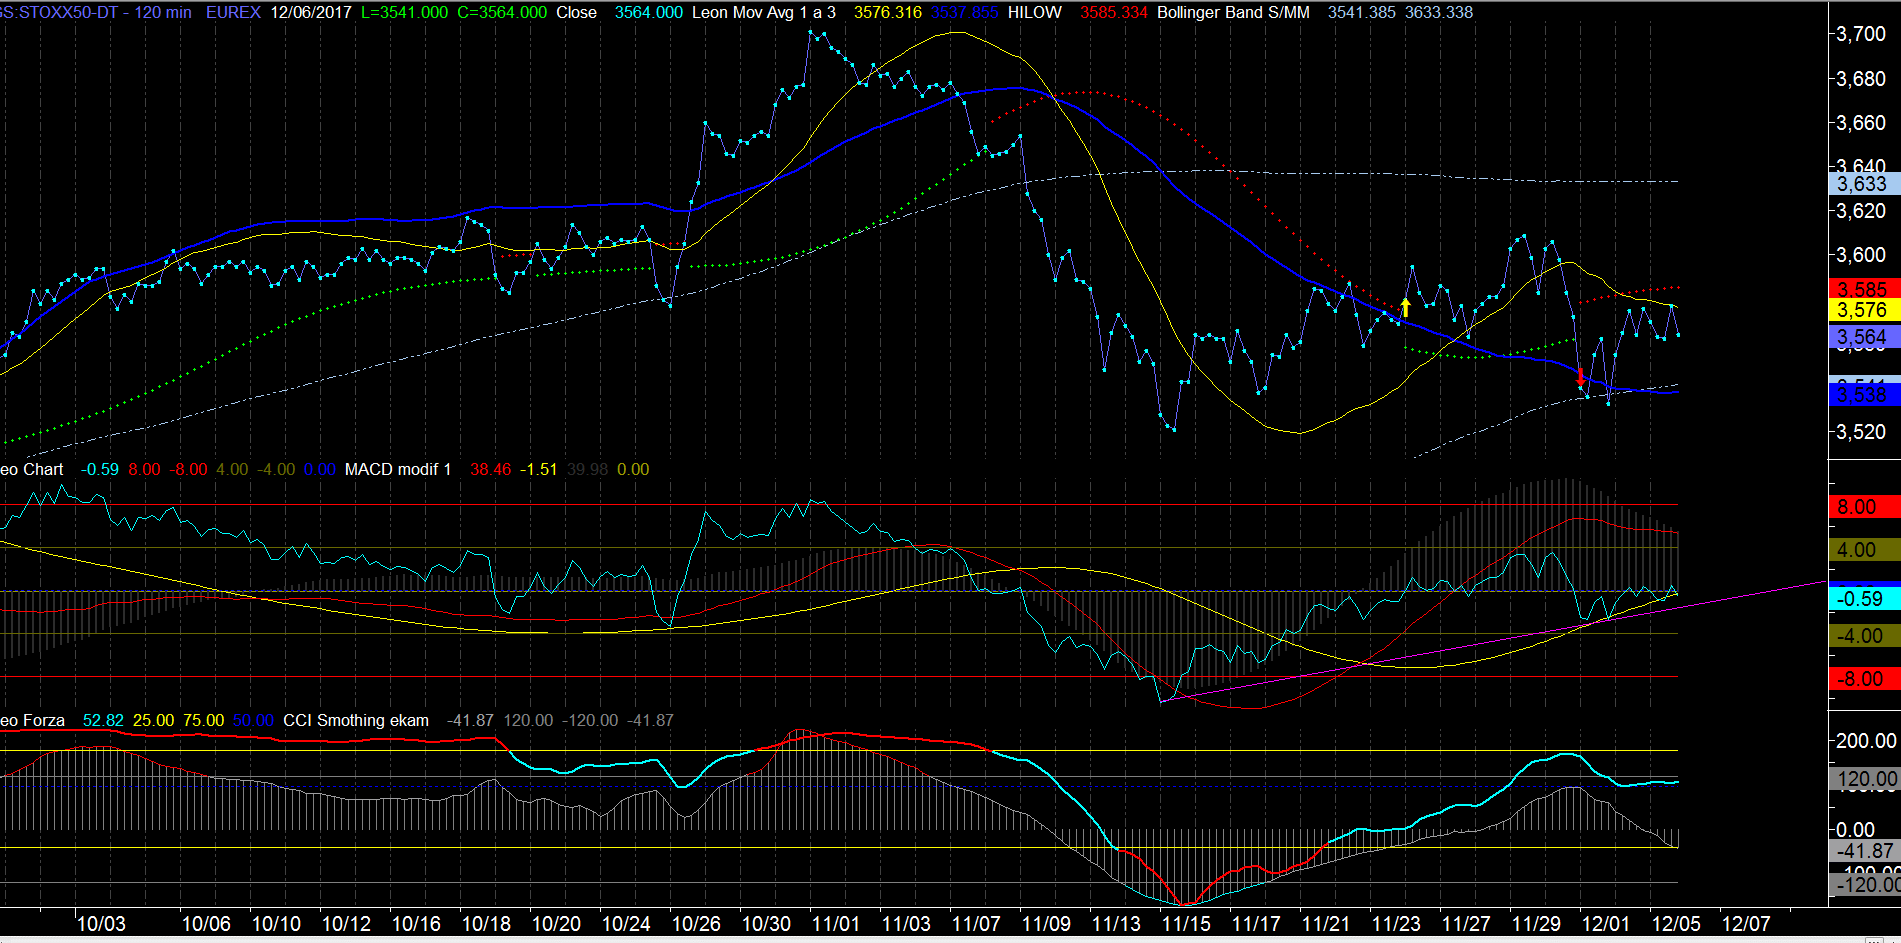
Task: Click the 11/23 date on time axis
Action: click(x=1396, y=924)
